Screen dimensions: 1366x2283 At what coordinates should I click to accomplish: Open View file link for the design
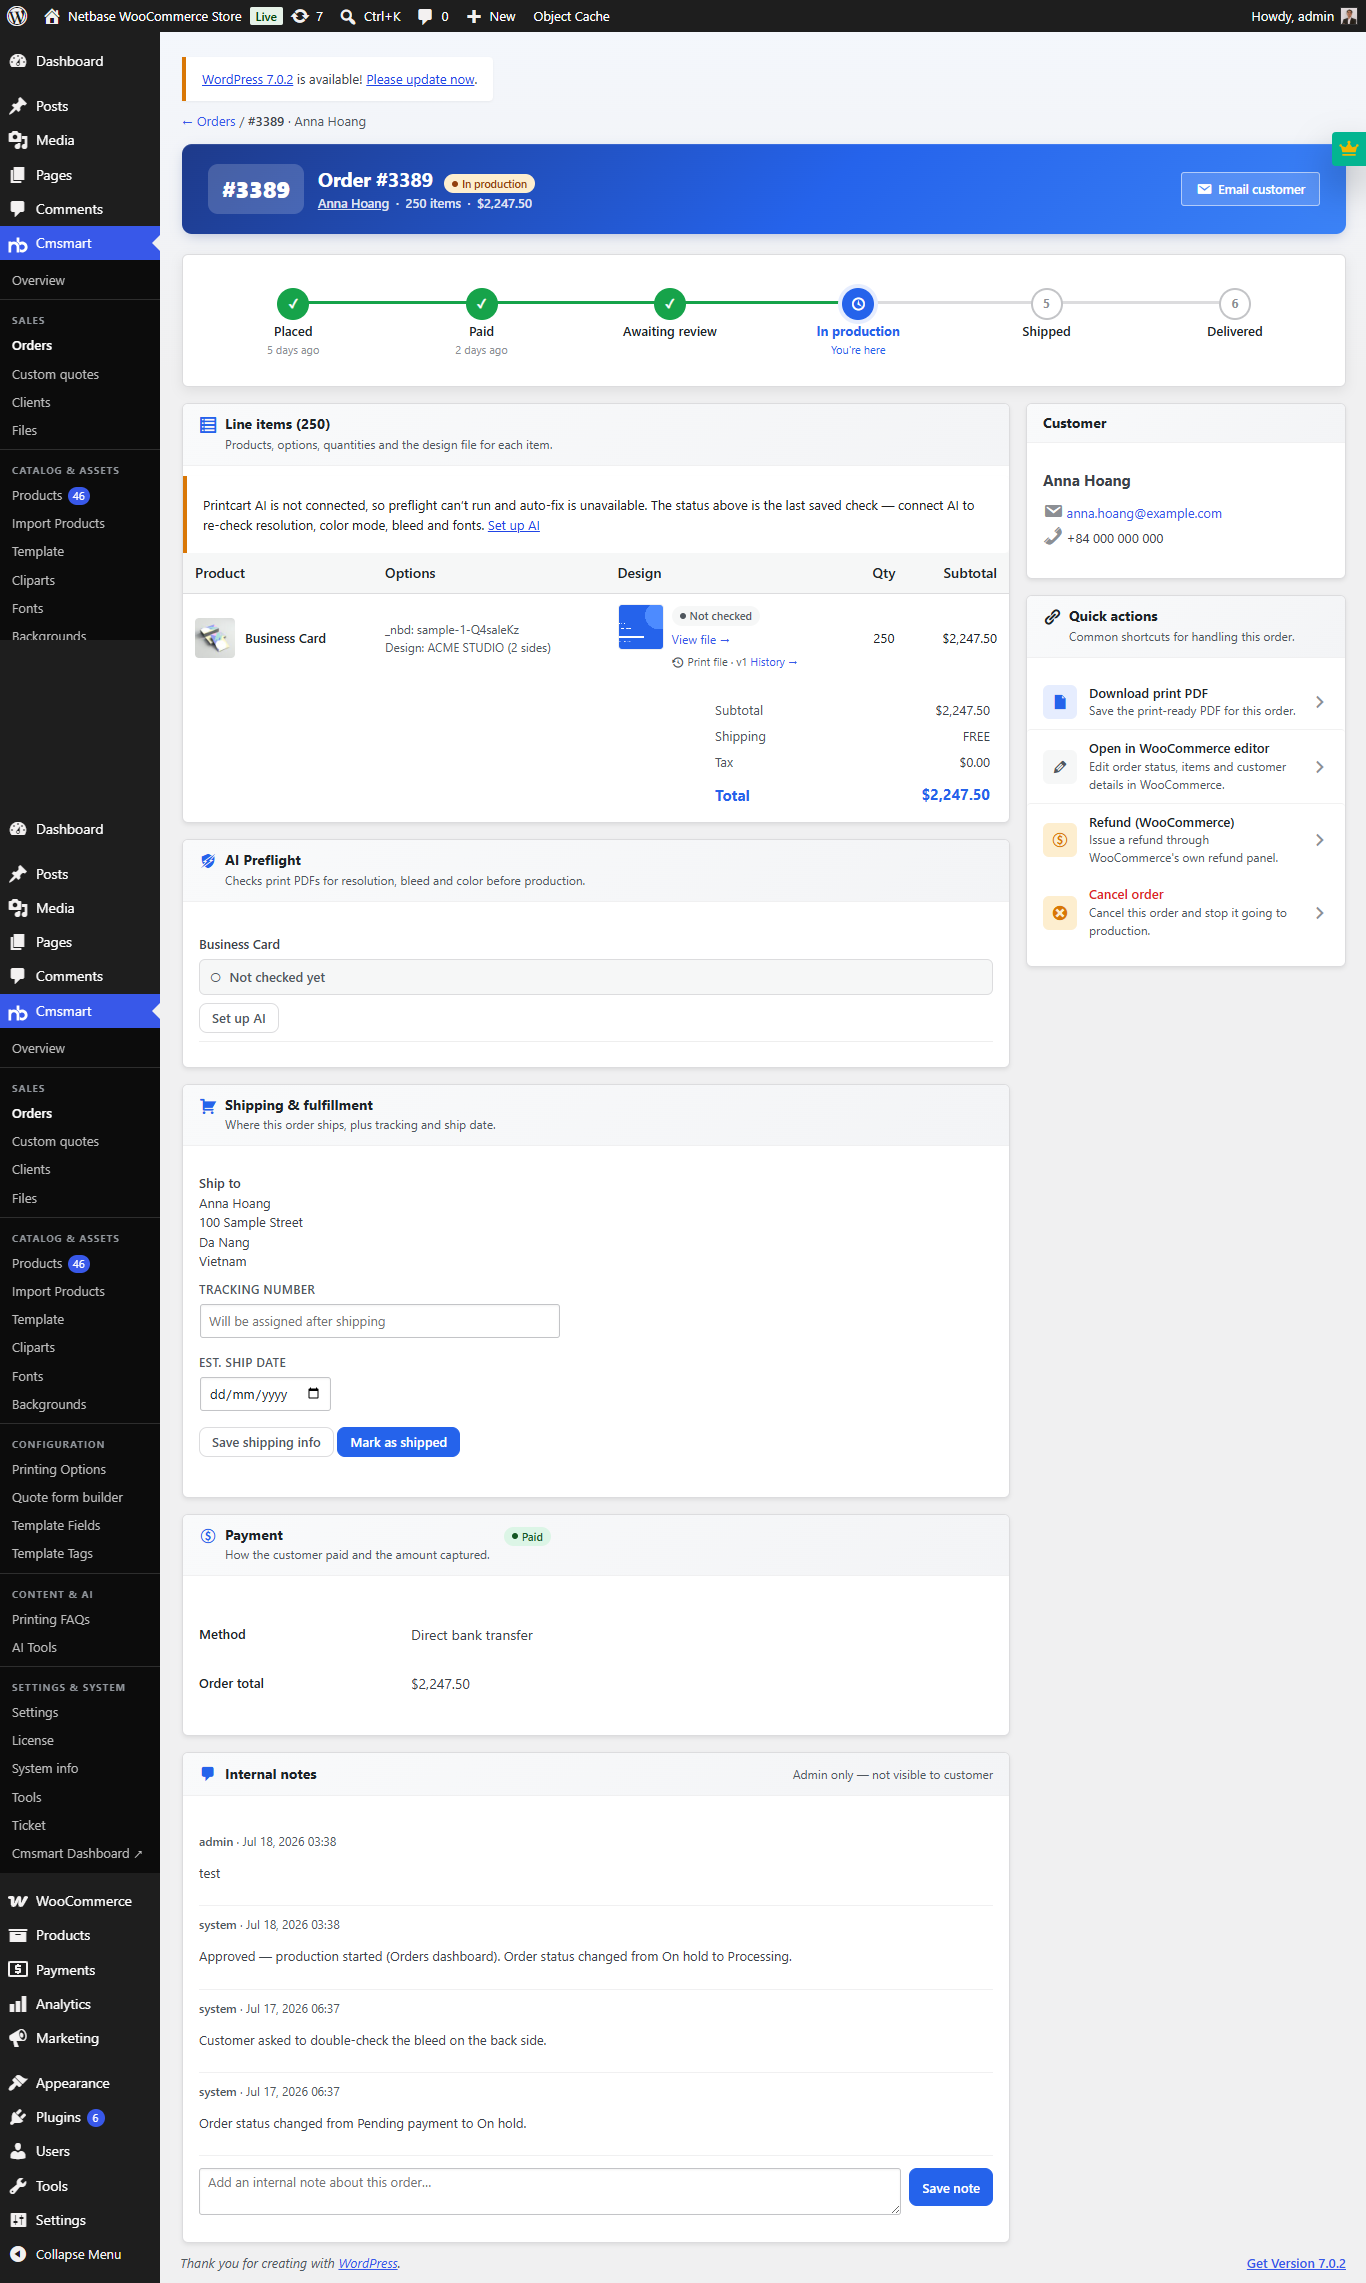700,640
